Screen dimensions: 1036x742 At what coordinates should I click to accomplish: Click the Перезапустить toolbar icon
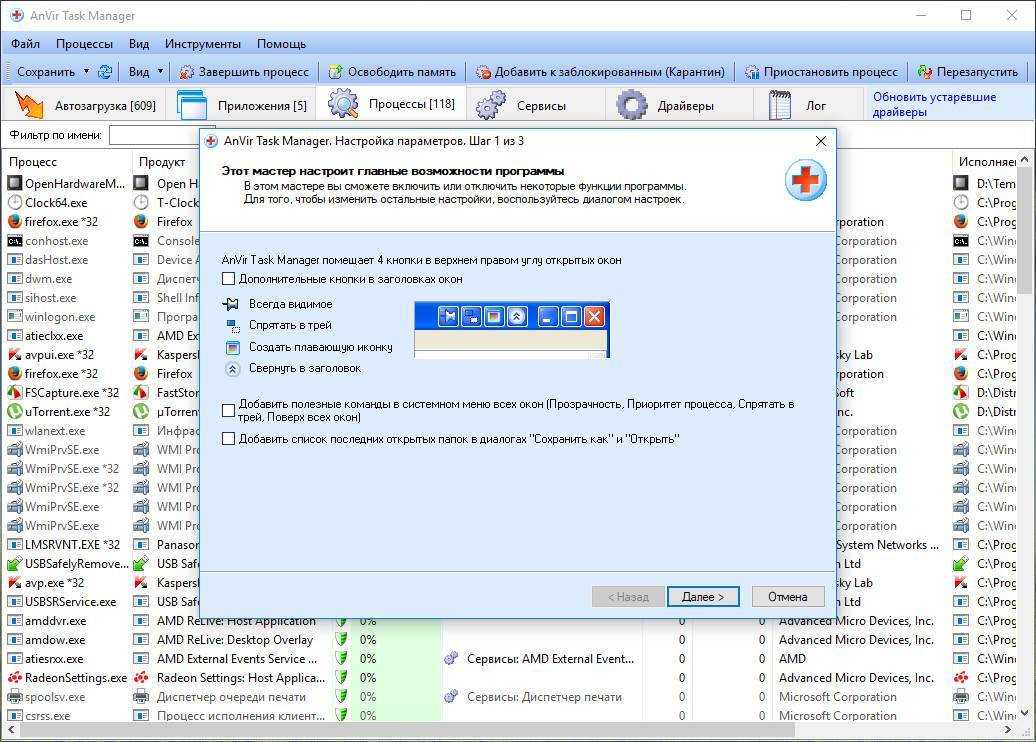point(925,71)
